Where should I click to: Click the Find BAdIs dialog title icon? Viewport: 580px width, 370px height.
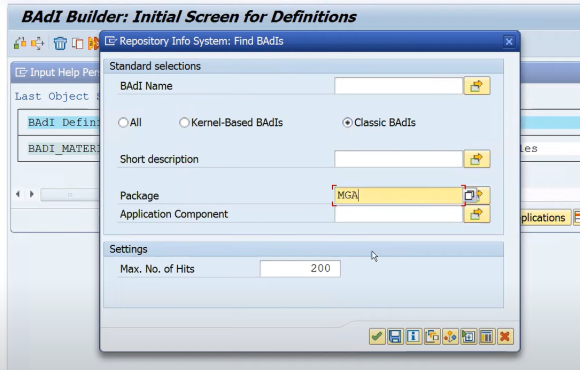coord(111,41)
